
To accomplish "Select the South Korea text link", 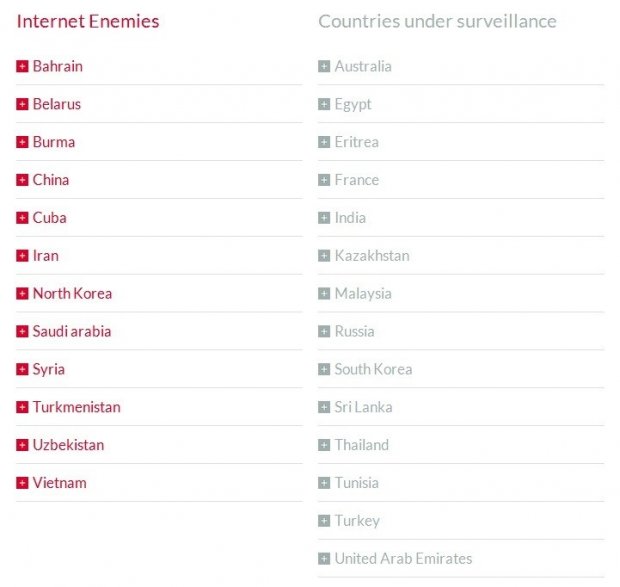I will pos(373,369).
